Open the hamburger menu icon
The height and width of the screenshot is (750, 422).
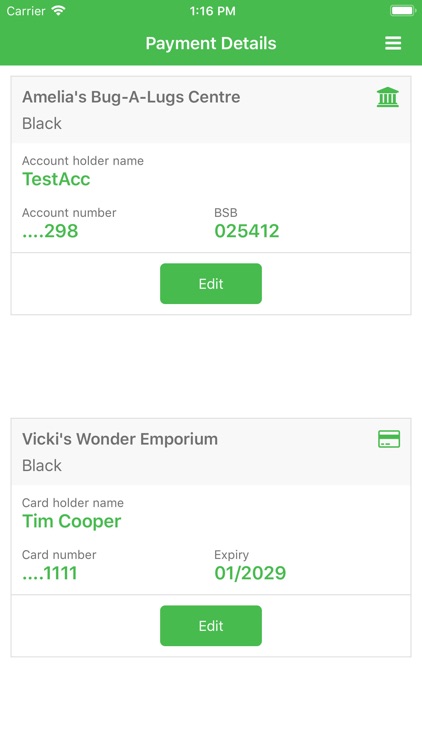(393, 44)
